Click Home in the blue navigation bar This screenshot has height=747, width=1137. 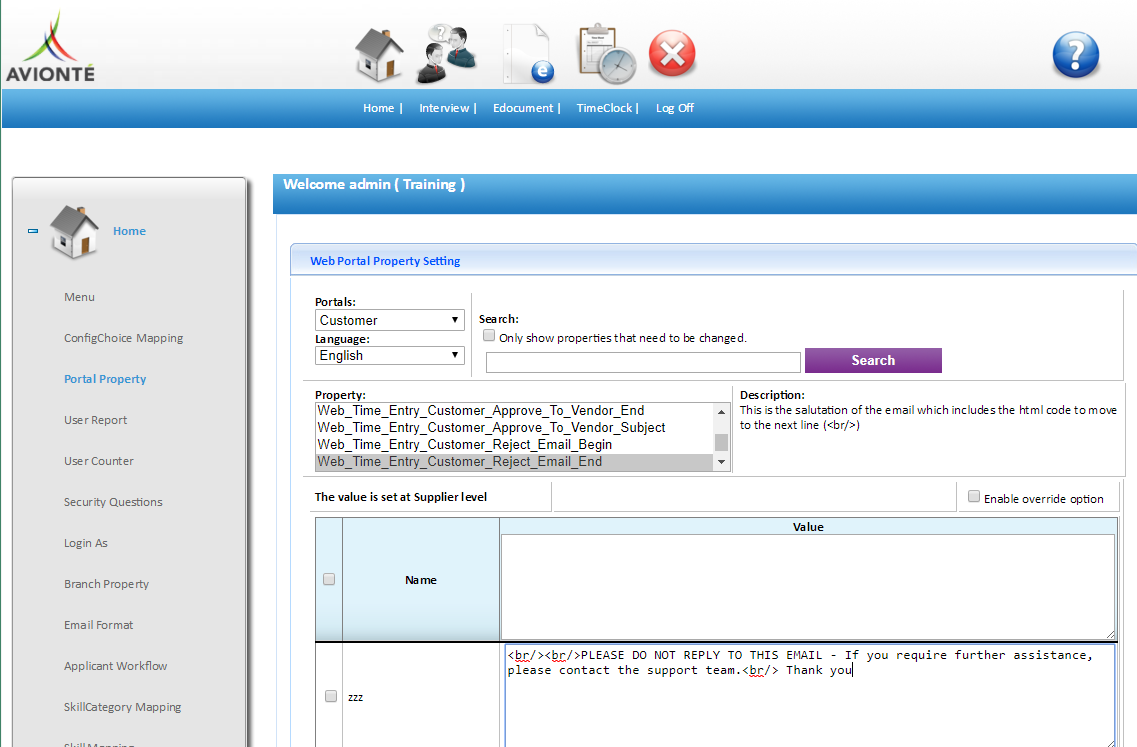[x=379, y=108]
